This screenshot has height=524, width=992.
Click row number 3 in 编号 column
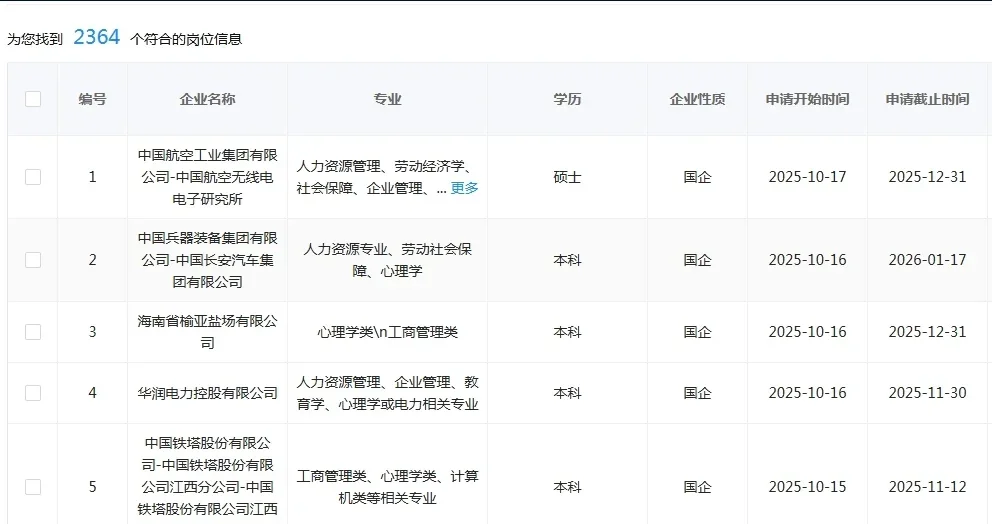(92, 332)
